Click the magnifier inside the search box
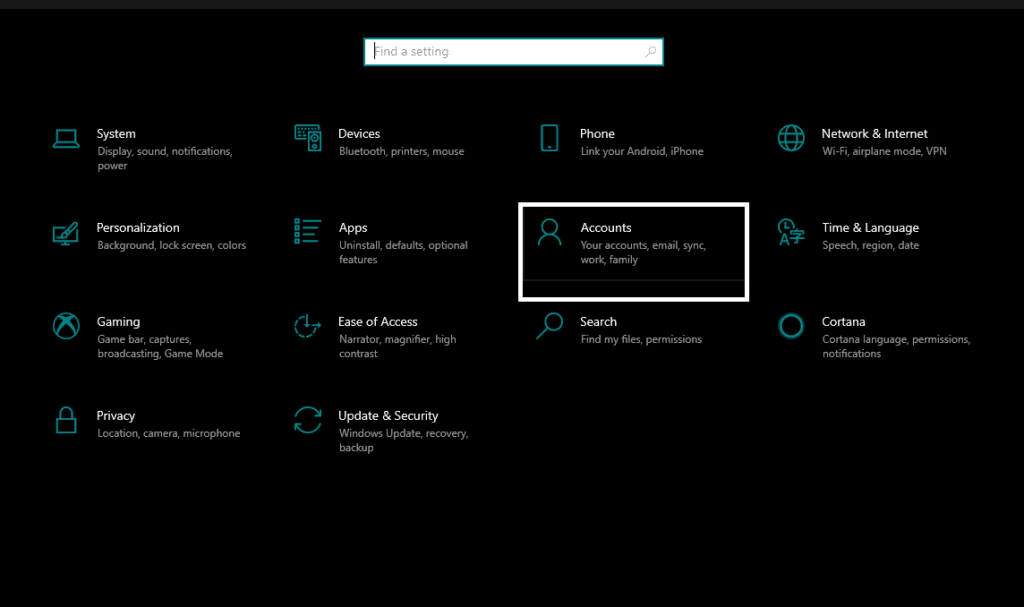Image resolution: width=1024 pixels, height=607 pixels. (x=650, y=52)
